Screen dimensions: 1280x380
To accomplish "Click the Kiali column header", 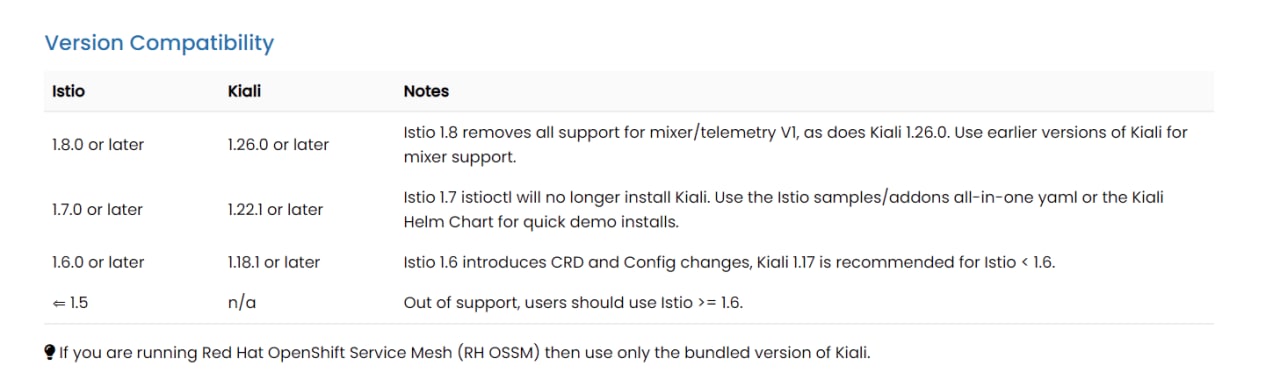I will [x=245, y=91].
